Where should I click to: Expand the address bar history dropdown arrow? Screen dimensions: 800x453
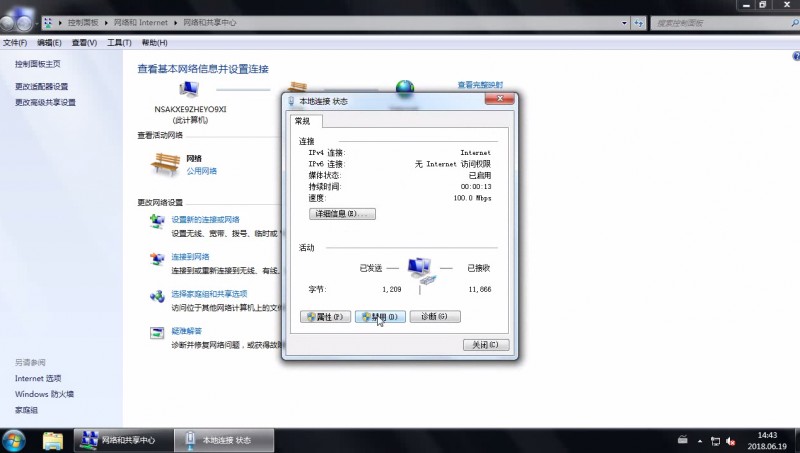[x=624, y=23]
